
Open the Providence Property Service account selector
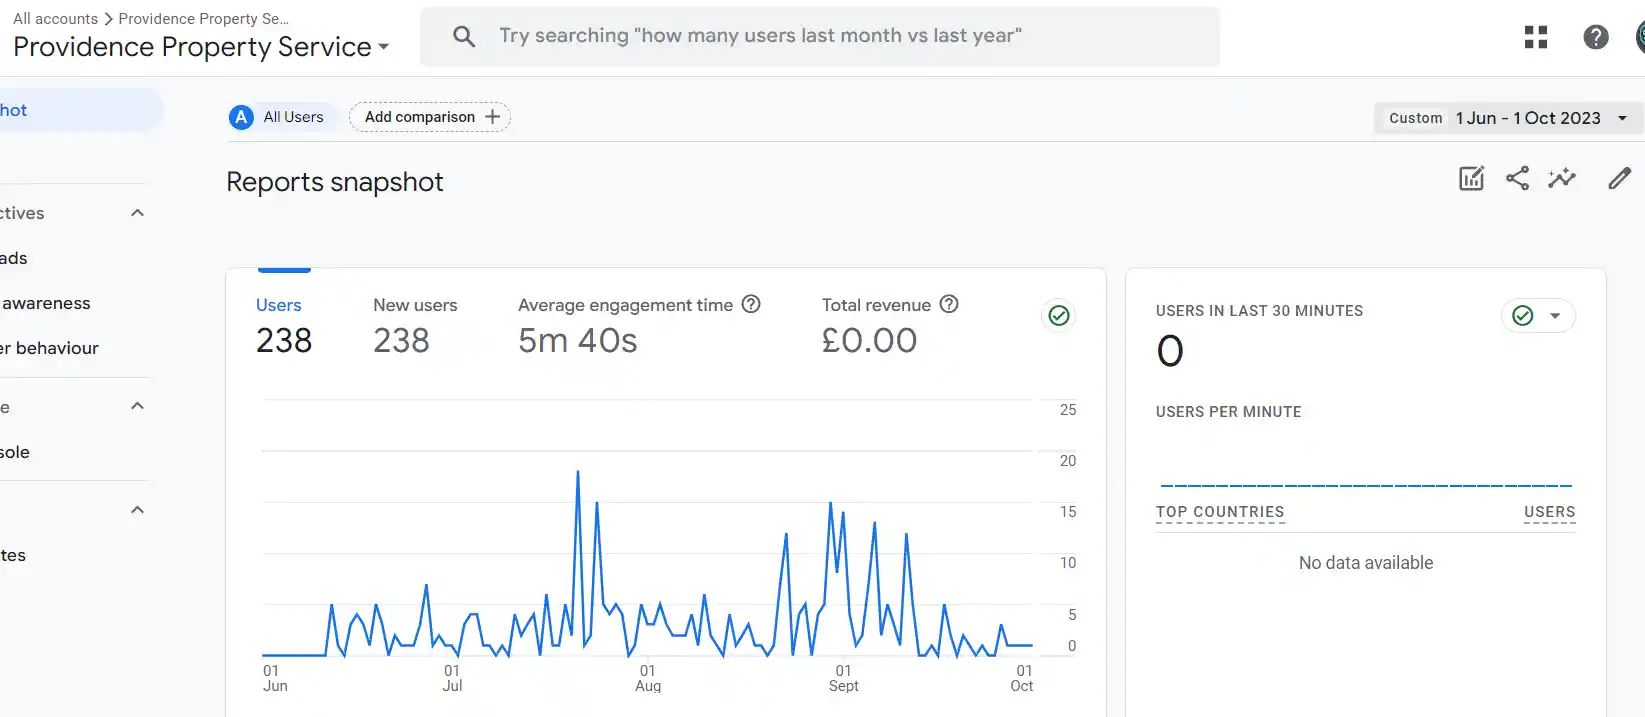pos(200,47)
